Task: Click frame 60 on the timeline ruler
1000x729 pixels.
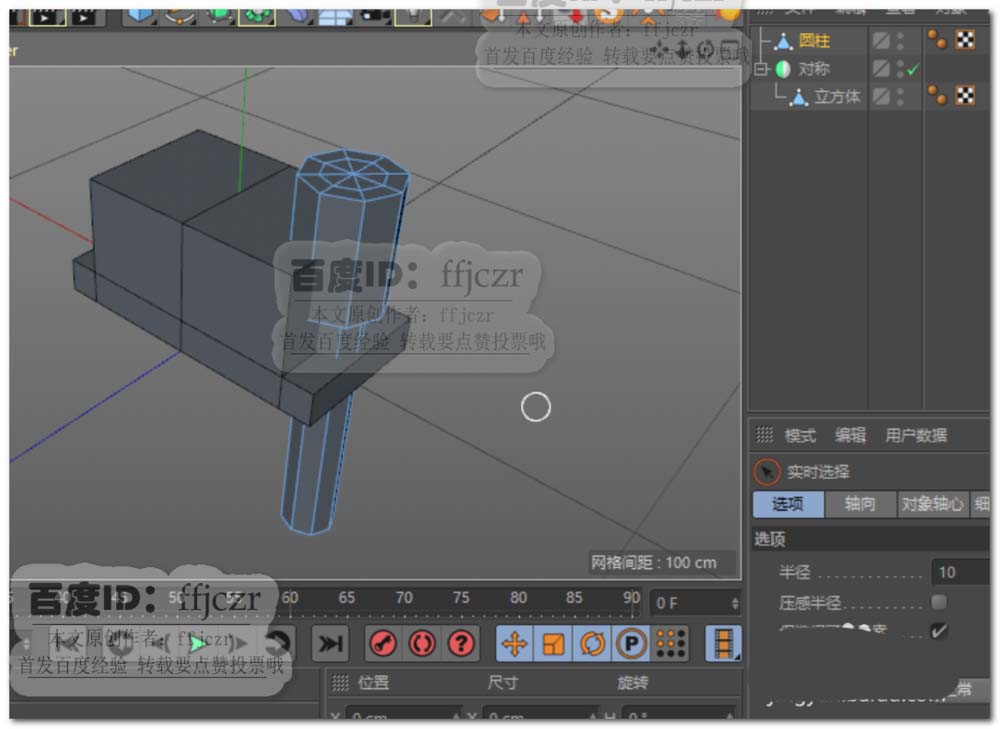Action: point(290,598)
